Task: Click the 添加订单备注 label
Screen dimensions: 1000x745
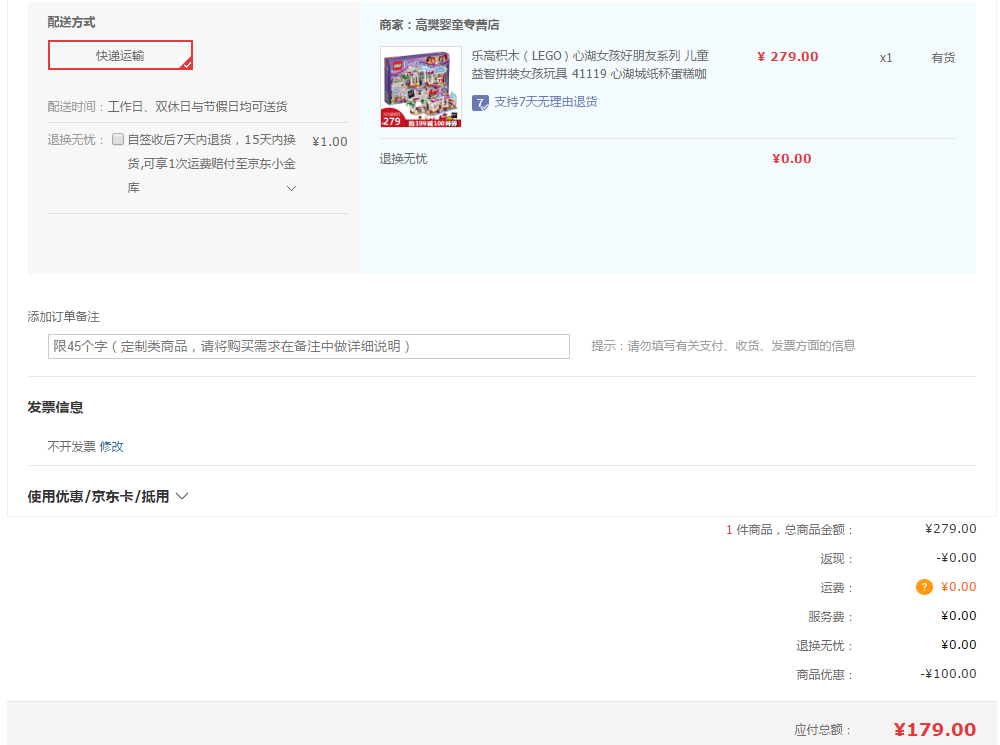Action: click(x=63, y=317)
